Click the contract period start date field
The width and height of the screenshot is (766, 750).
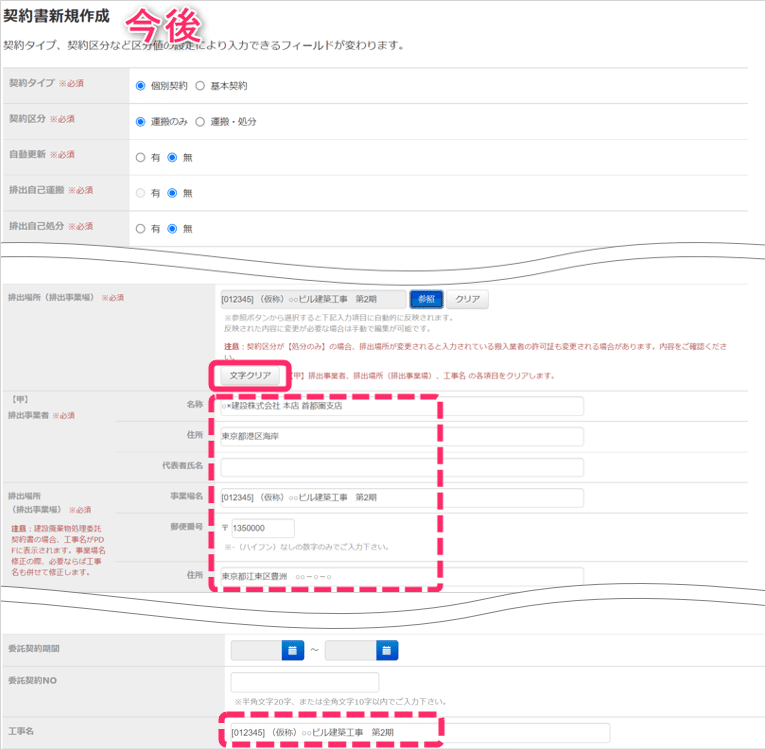[x=256, y=650]
